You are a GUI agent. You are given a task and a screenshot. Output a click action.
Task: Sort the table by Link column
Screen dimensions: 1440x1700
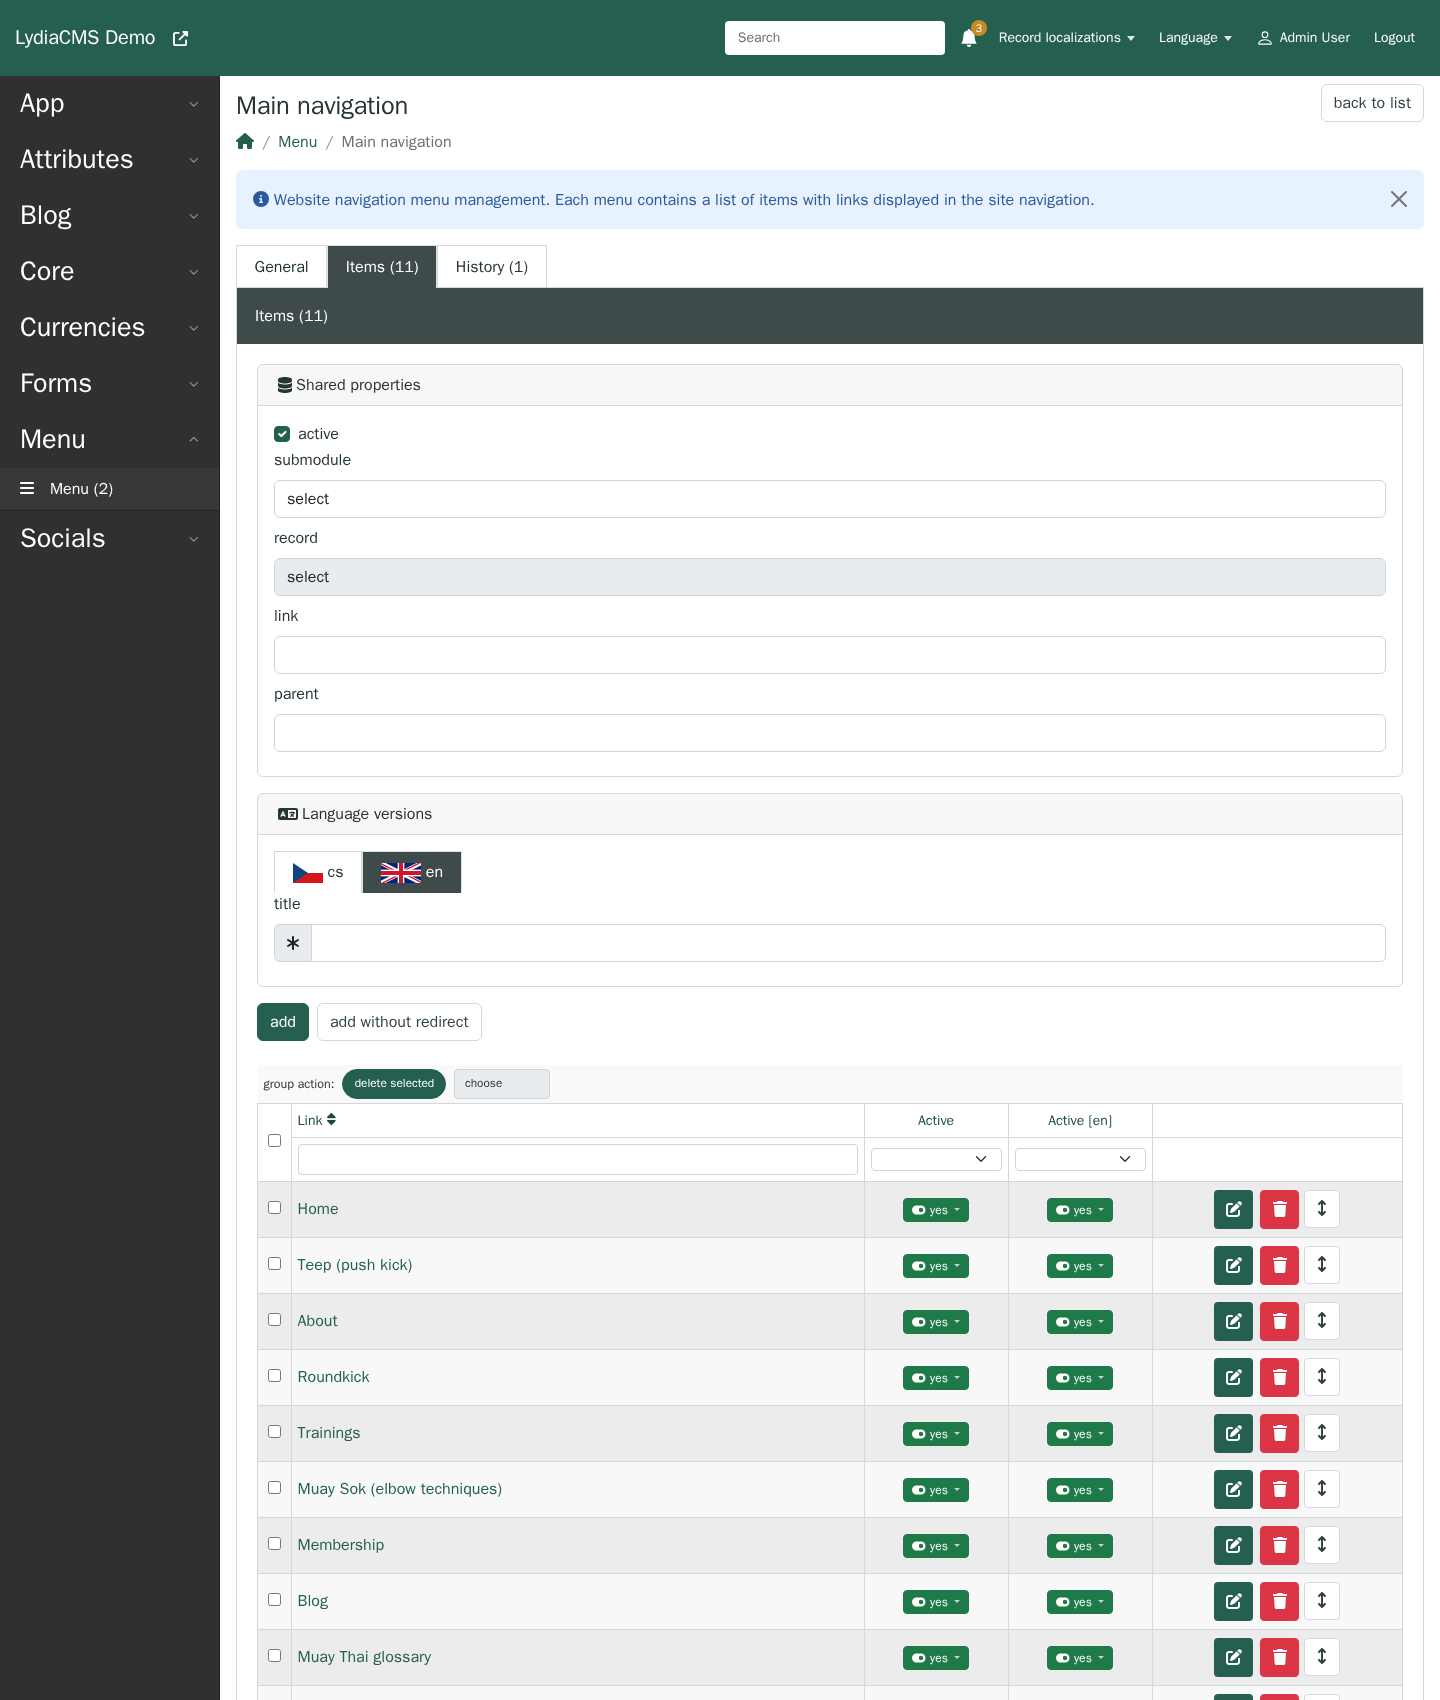coord(317,1120)
